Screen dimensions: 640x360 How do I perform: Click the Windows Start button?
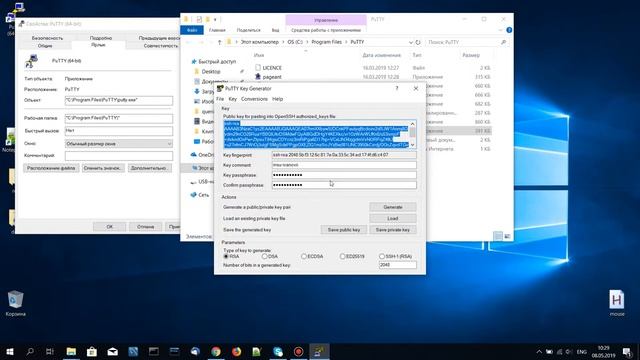coord(10,351)
